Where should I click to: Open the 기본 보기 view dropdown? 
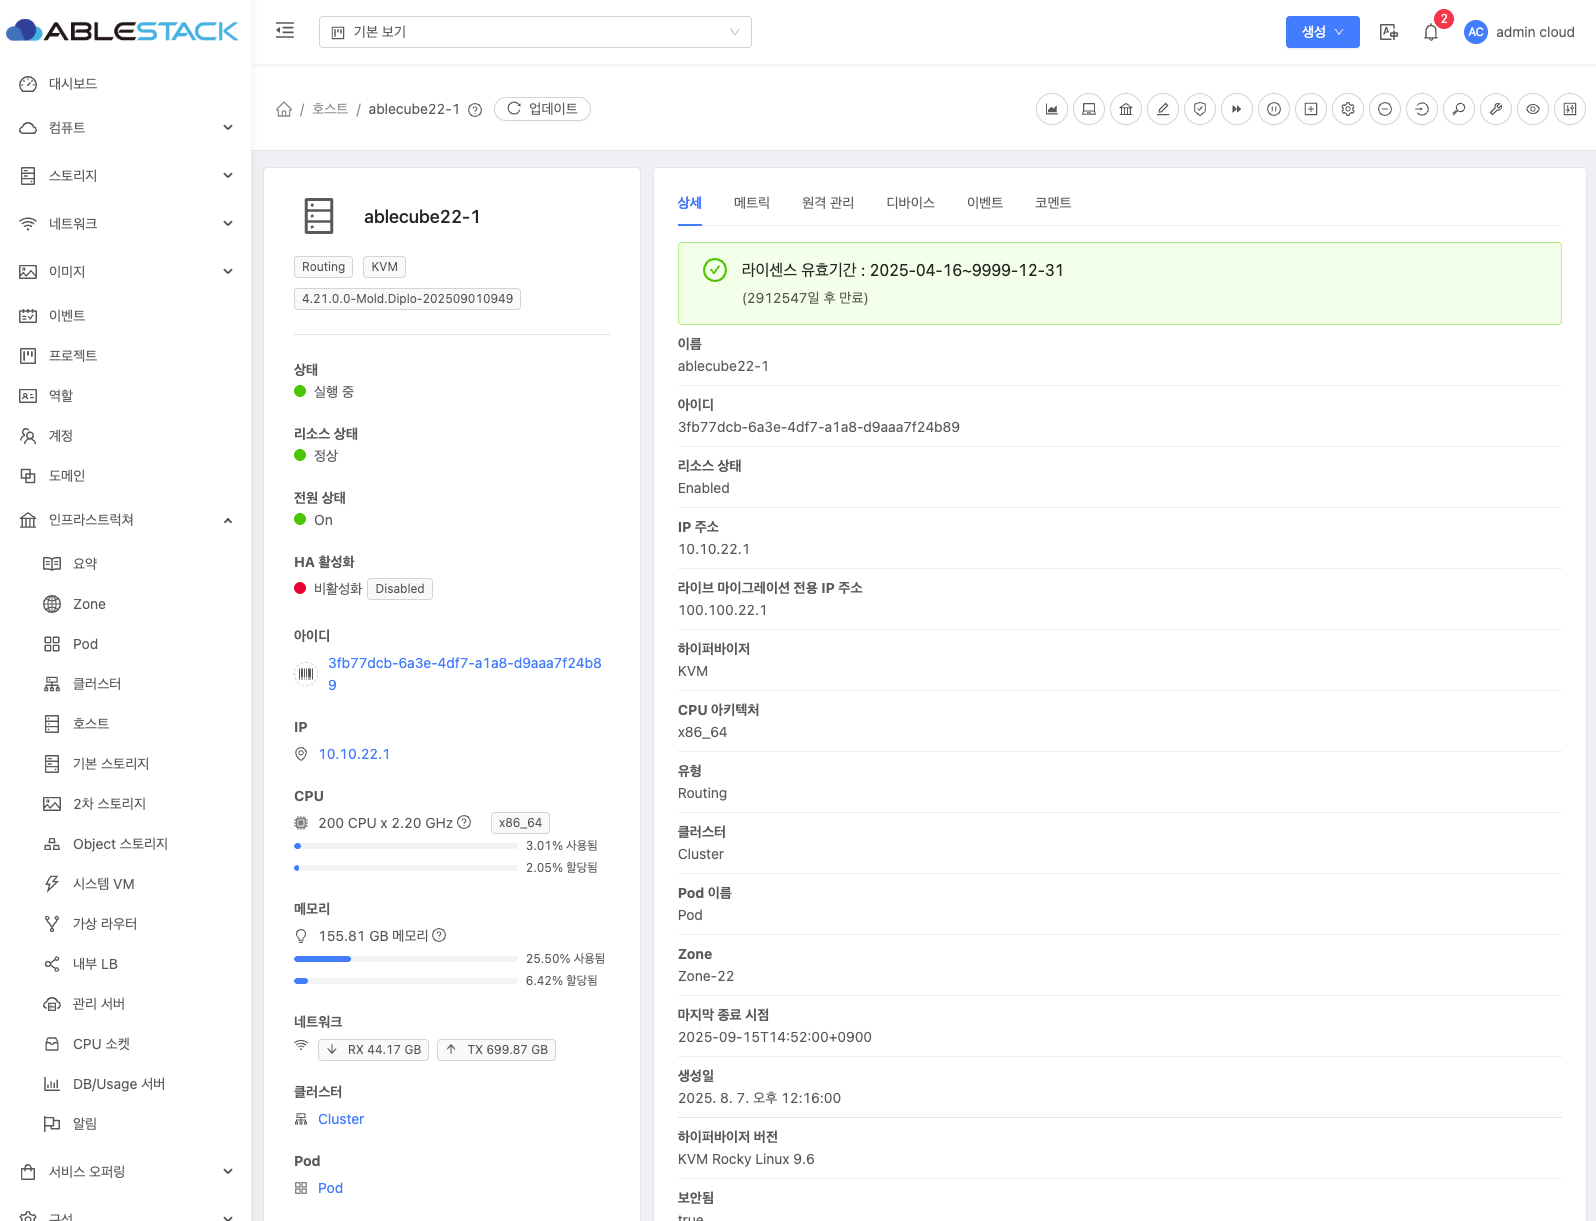(535, 32)
